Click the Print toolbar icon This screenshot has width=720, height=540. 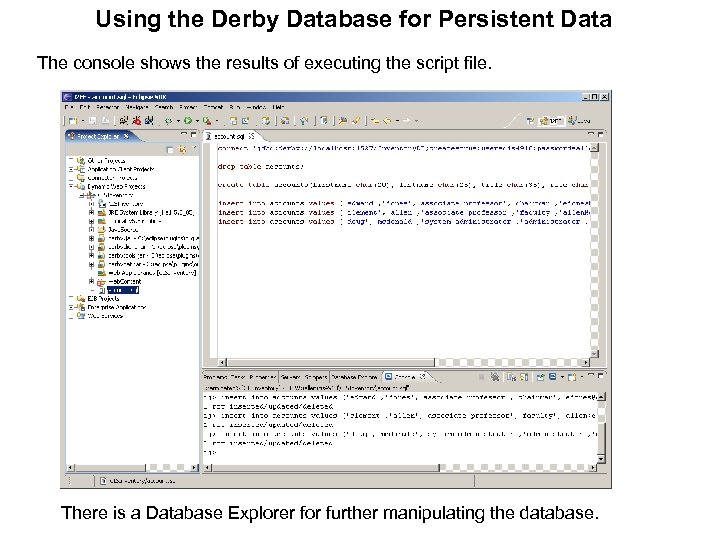point(105,121)
